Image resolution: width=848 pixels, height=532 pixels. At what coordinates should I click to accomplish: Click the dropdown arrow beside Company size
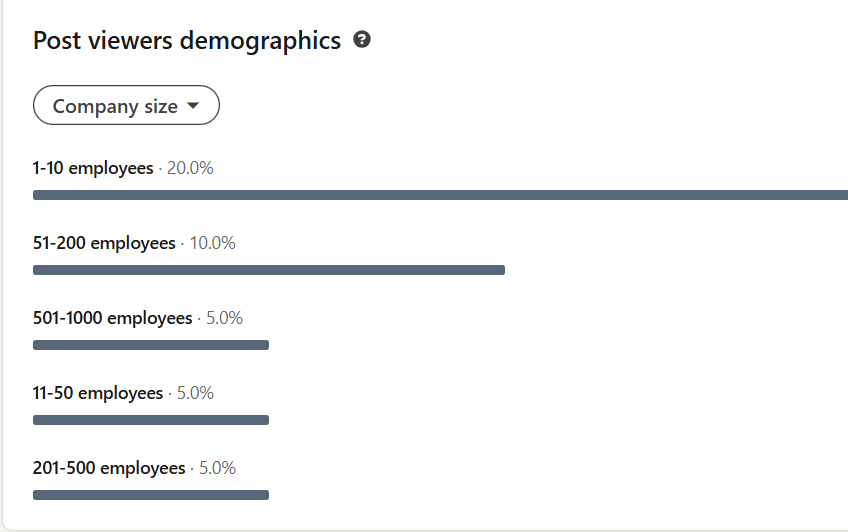pos(193,106)
